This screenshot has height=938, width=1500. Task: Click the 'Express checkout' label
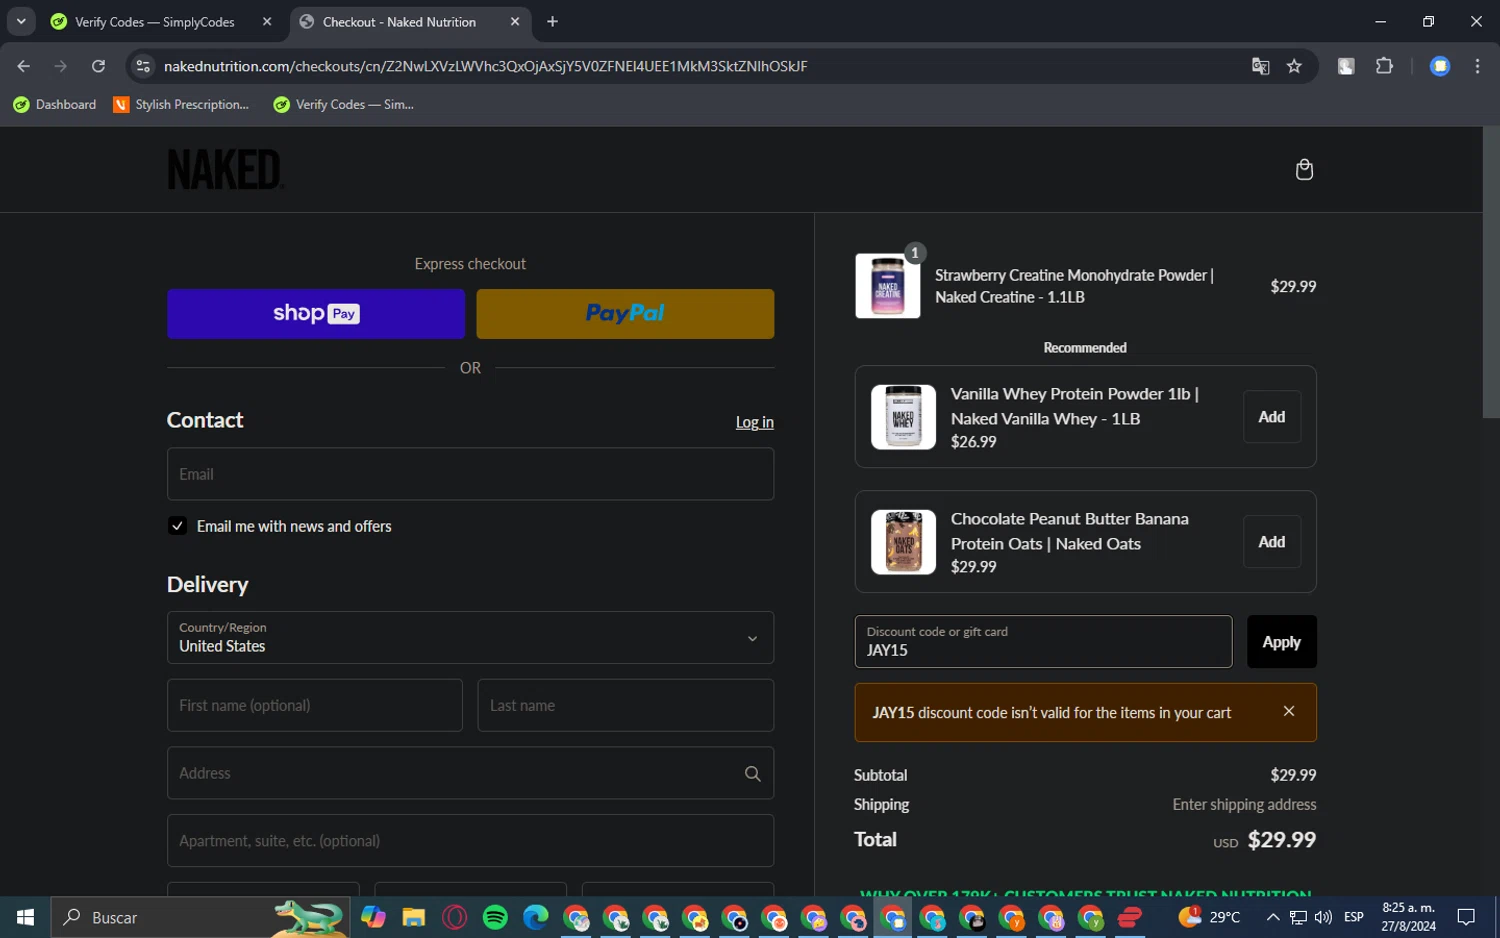pos(470,264)
